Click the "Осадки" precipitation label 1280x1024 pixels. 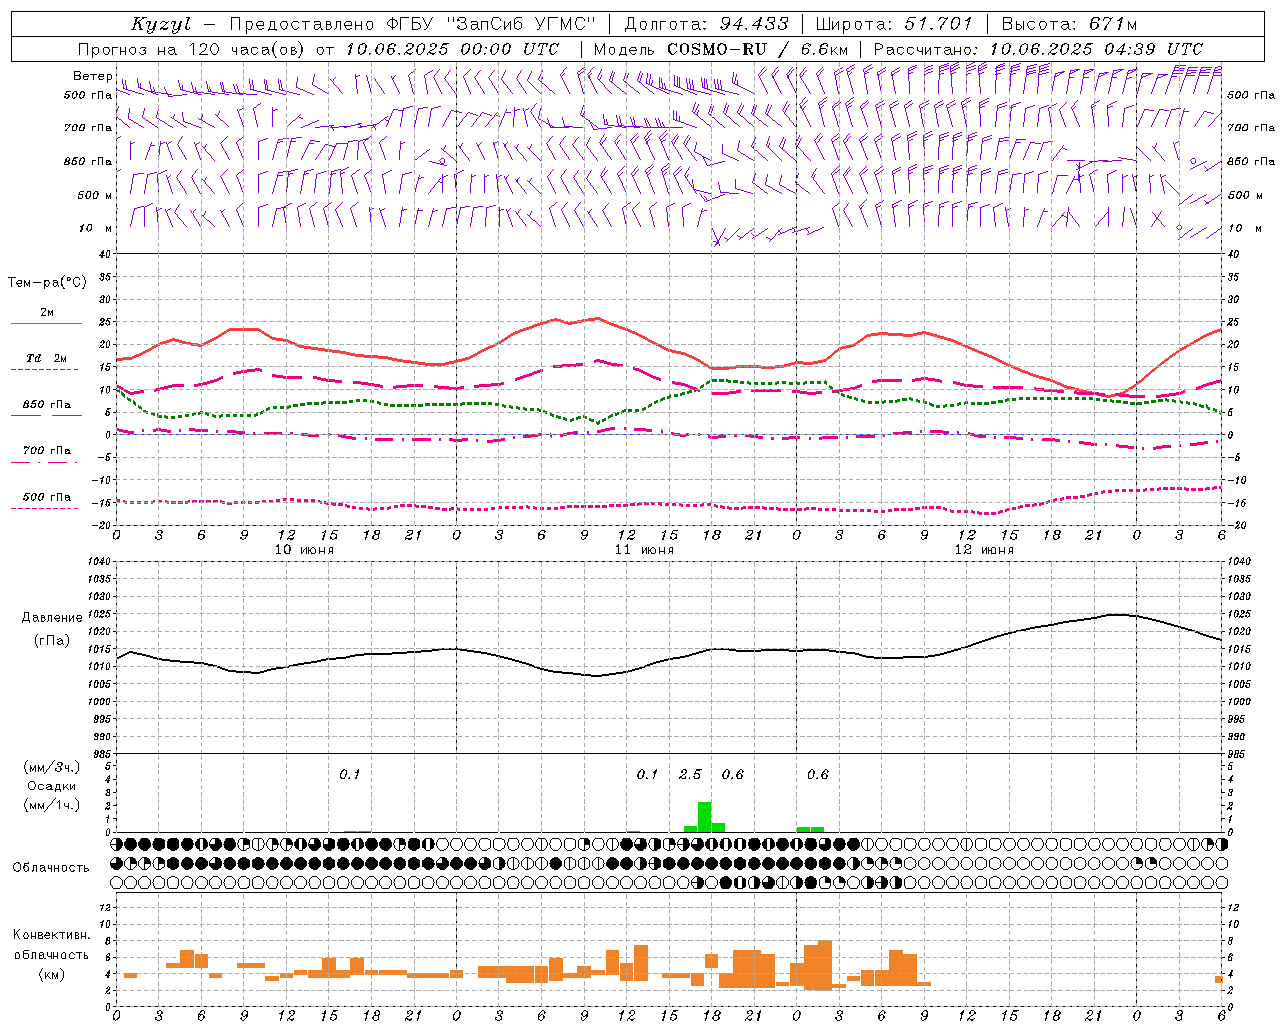pyautogui.click(x=52, y=786)
